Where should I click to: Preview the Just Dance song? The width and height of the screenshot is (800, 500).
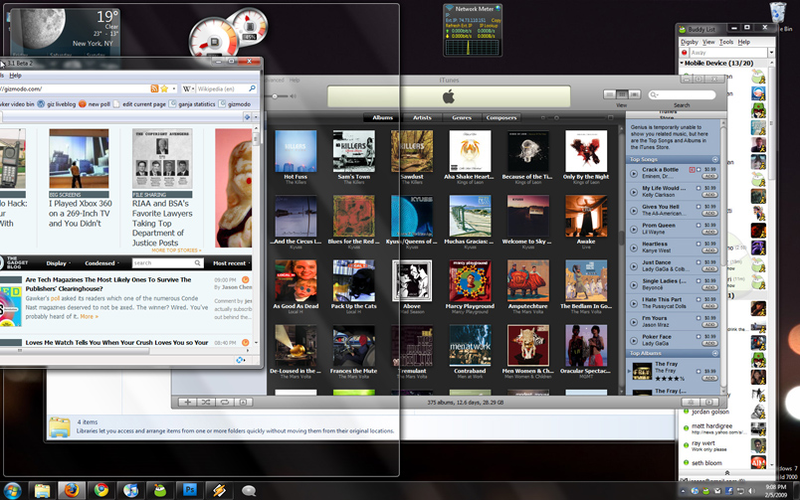(634, 266)
